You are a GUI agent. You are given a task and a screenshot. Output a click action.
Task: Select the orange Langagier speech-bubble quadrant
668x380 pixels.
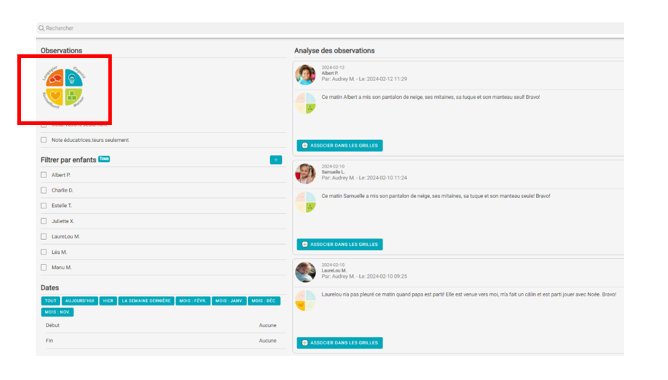[x=55, y=78]
